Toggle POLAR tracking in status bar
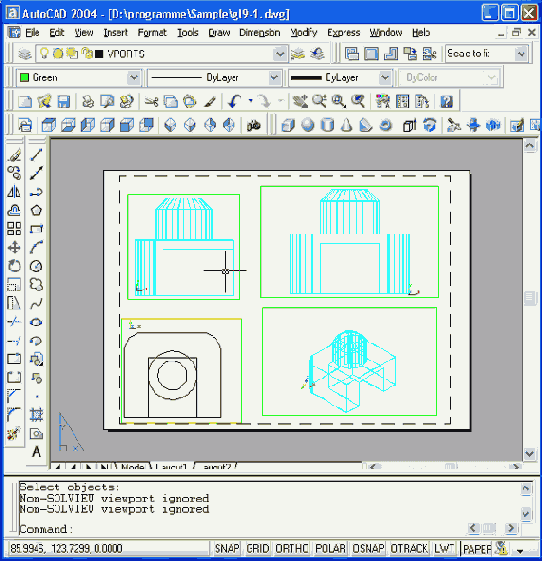The width and height of the screenshot is (542, 561). 330,548
